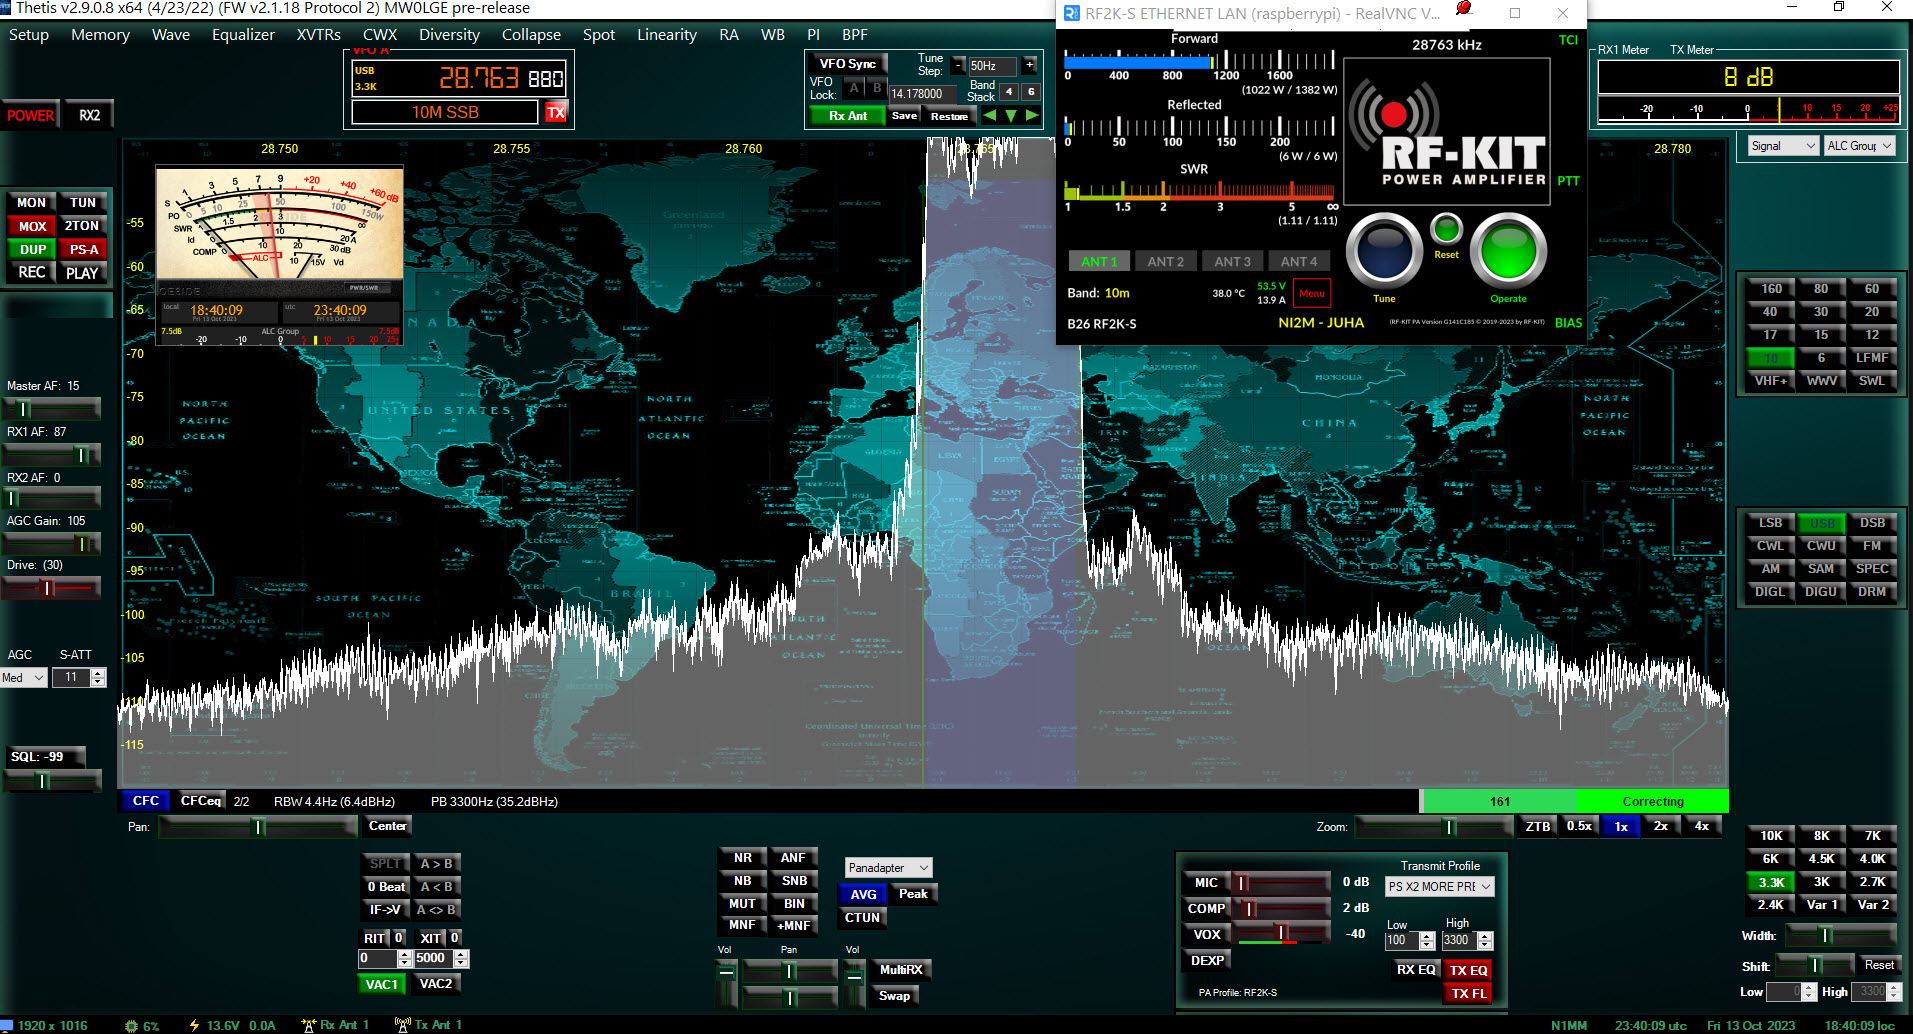
Task: Open the Memory menu
Action: [100, 35]
